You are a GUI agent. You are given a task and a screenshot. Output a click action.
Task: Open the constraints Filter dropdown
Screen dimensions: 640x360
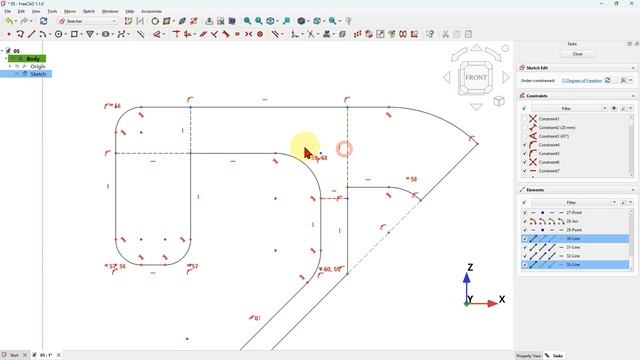click(x=569, y=108)
